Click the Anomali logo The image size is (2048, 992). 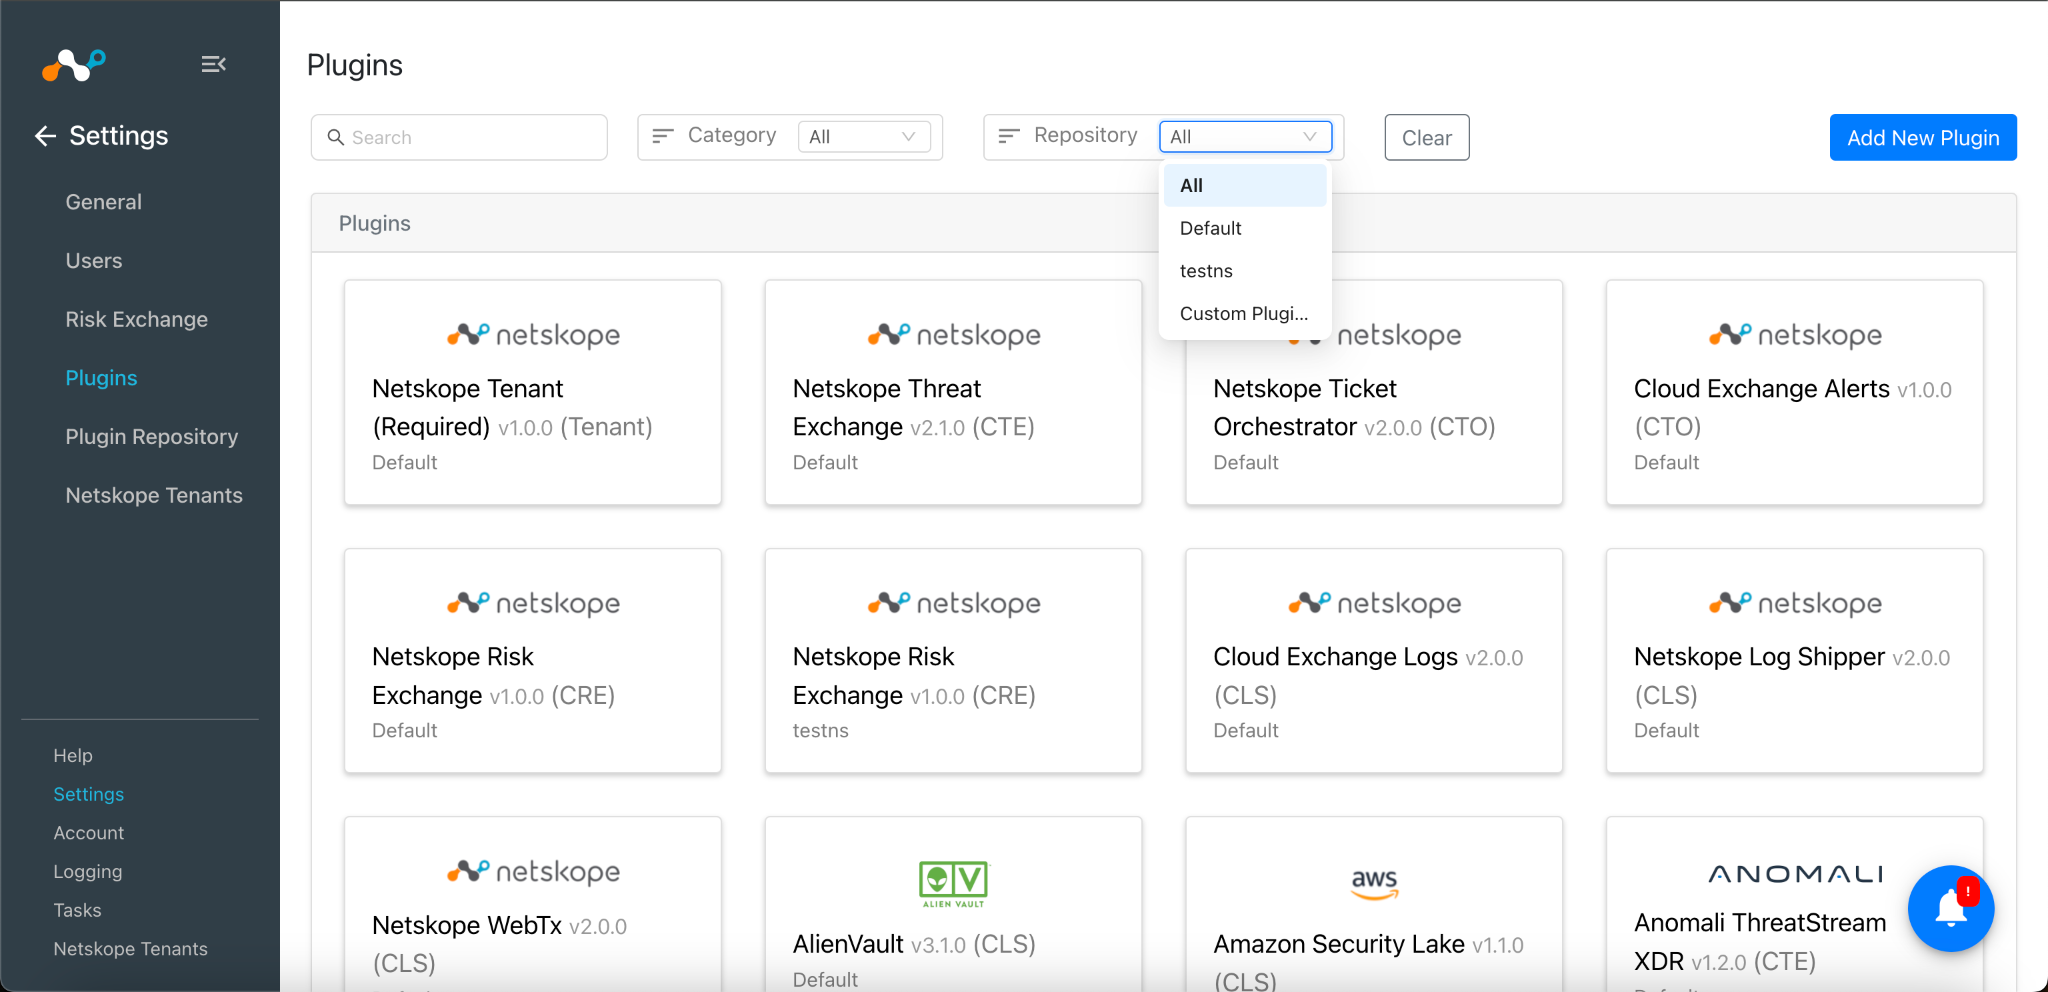click(1795, 874)
